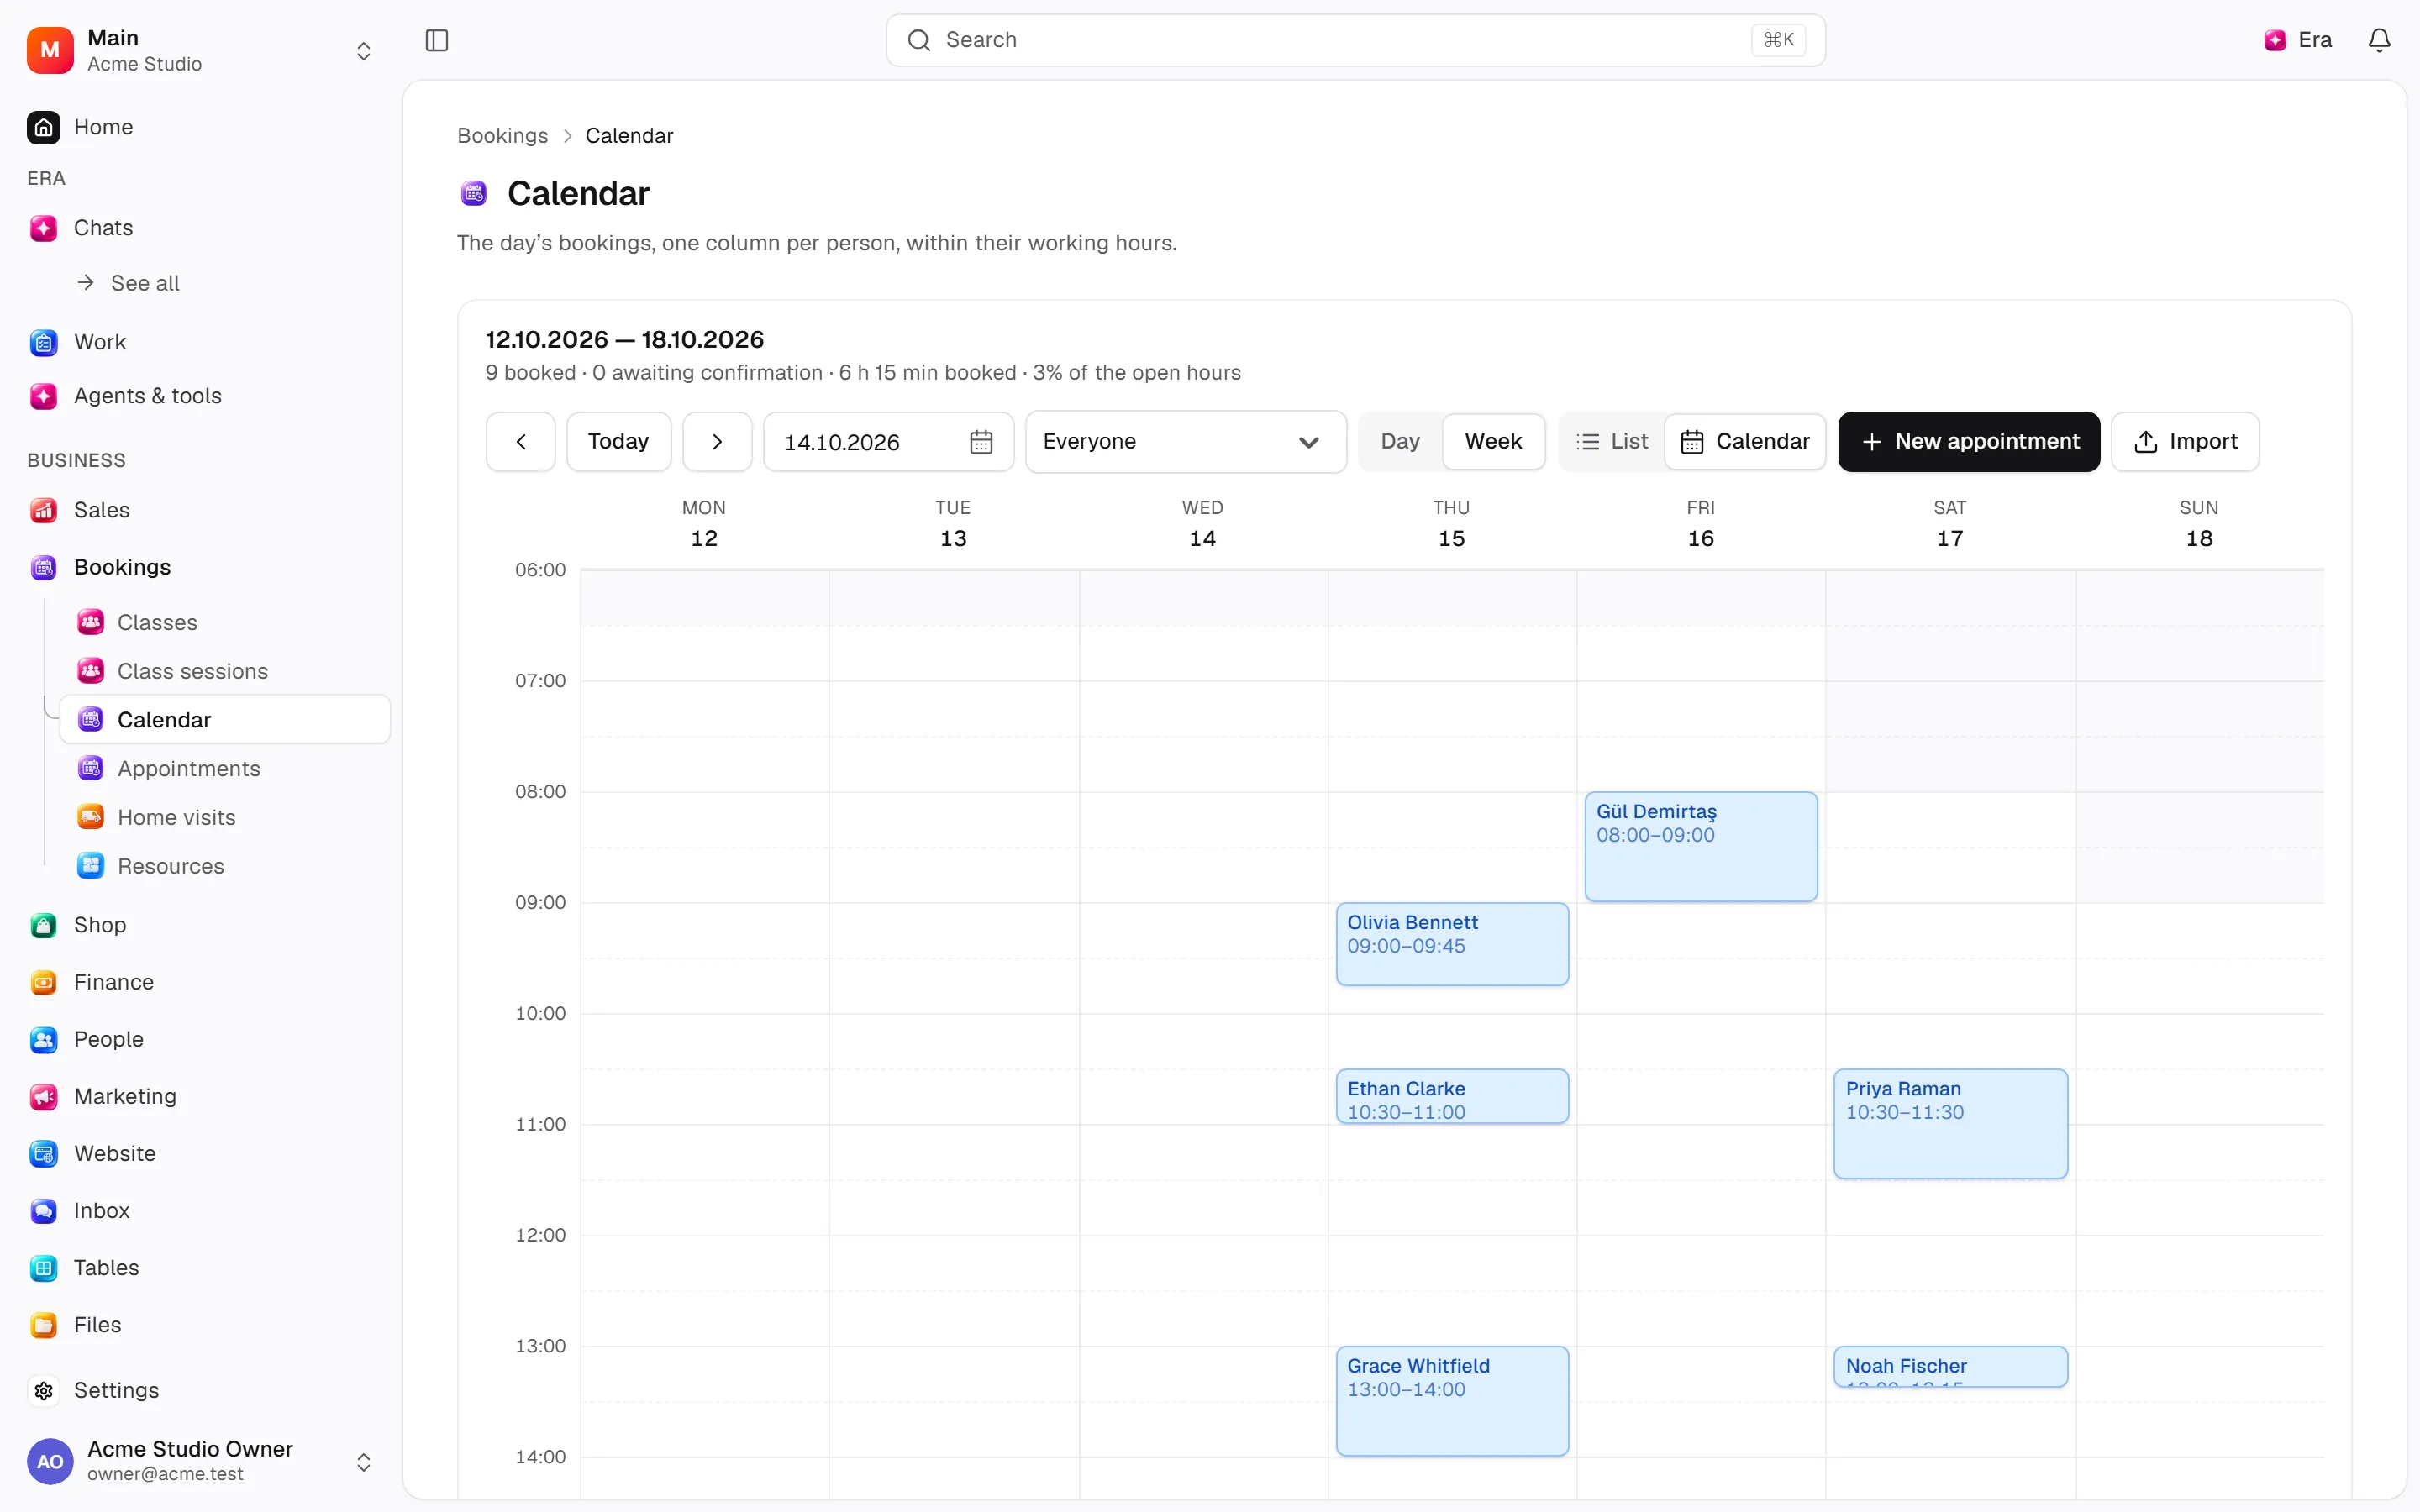Open Settings gear
Image resolution: width=2420 pixels, height=1512 pixels.
[44, 1390]
